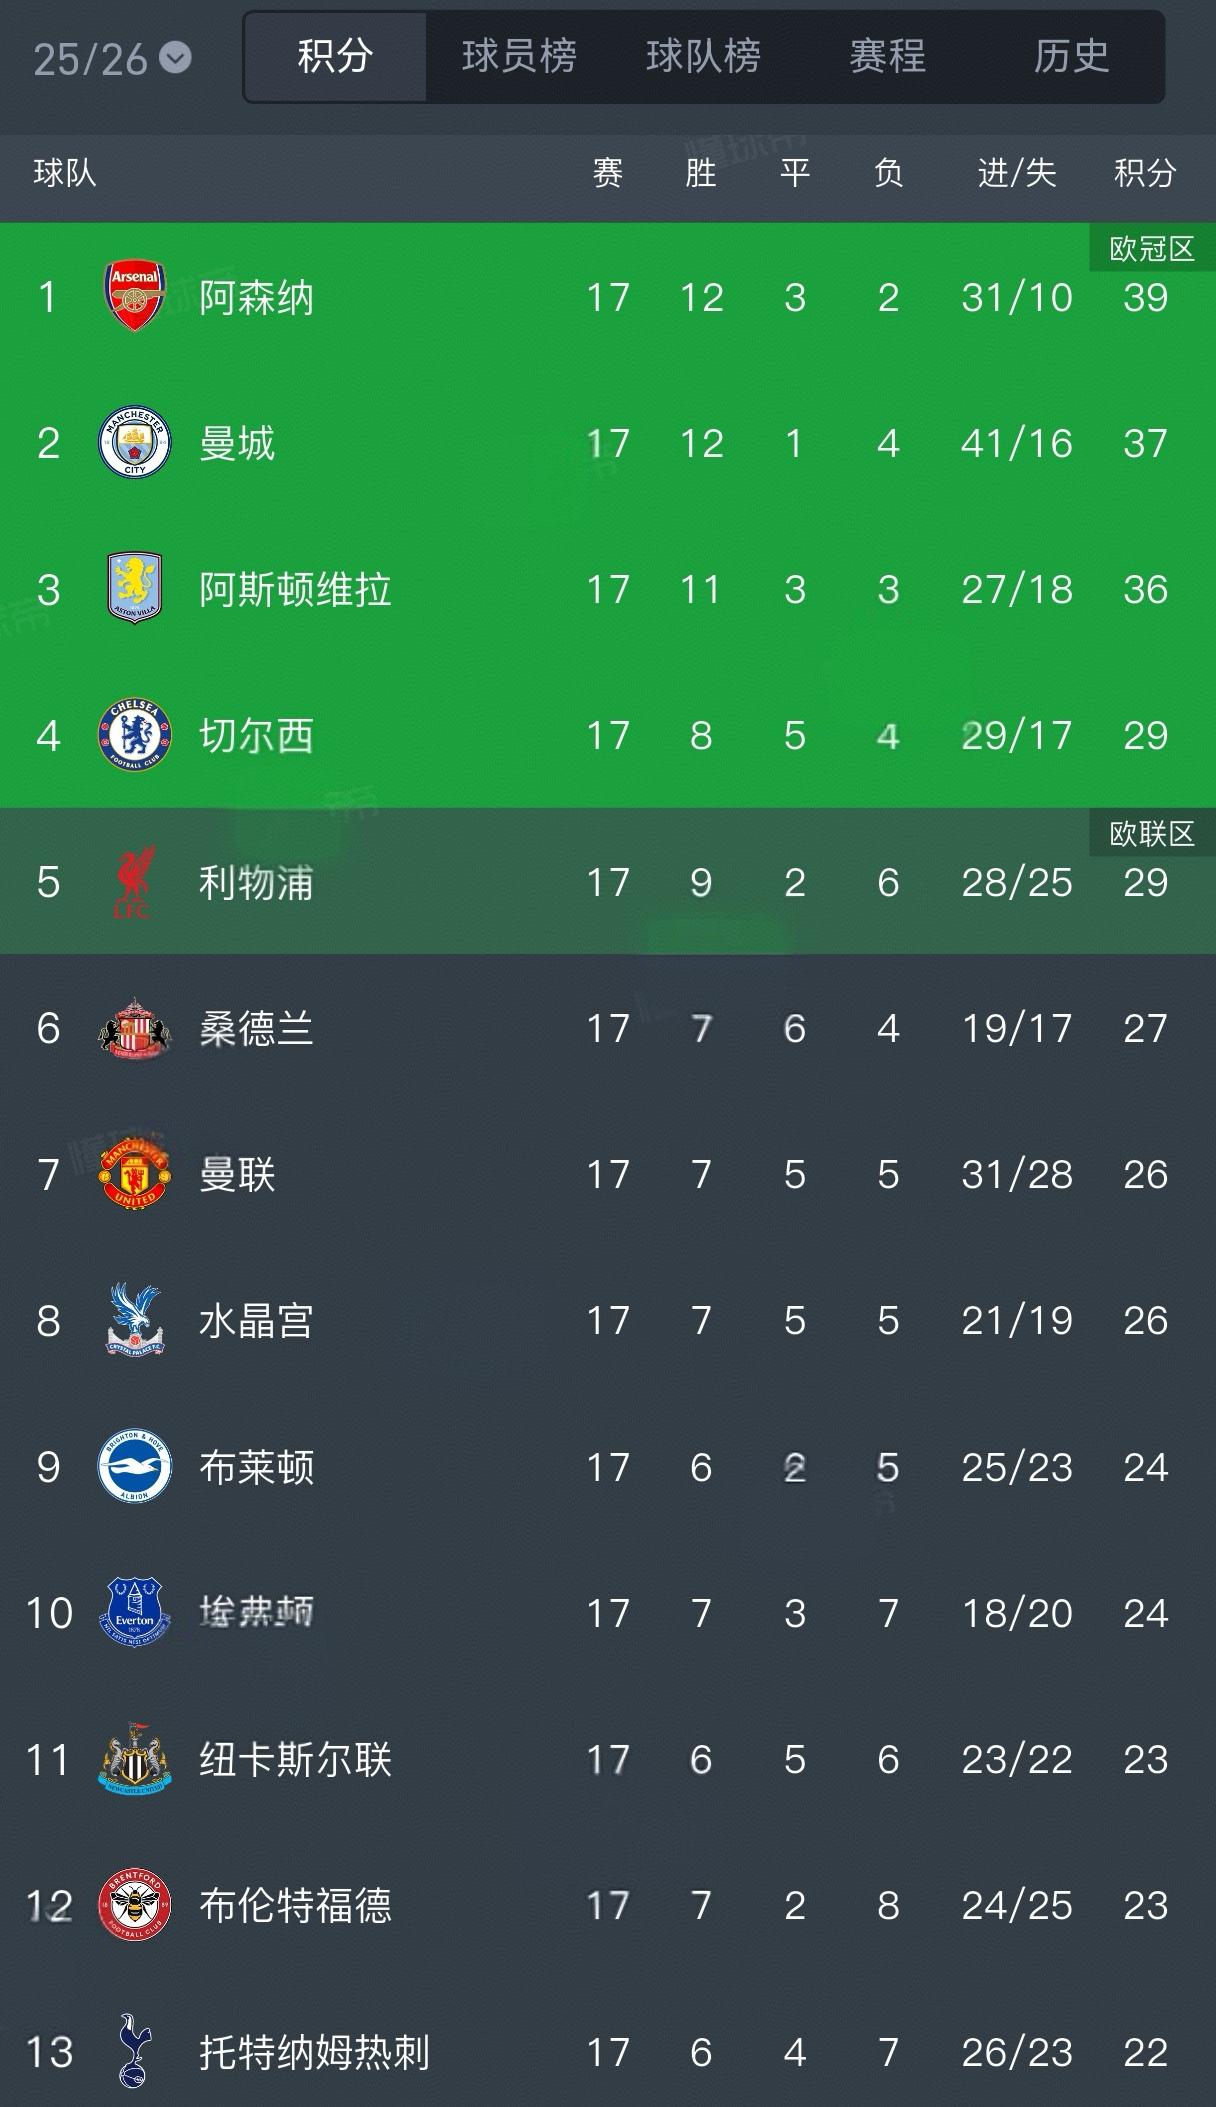The height and width of the screenshot is (2107, 1216).
Task: Open the 赛程 schedule tab
Action: pyautogui.click(x=887, y=57)
